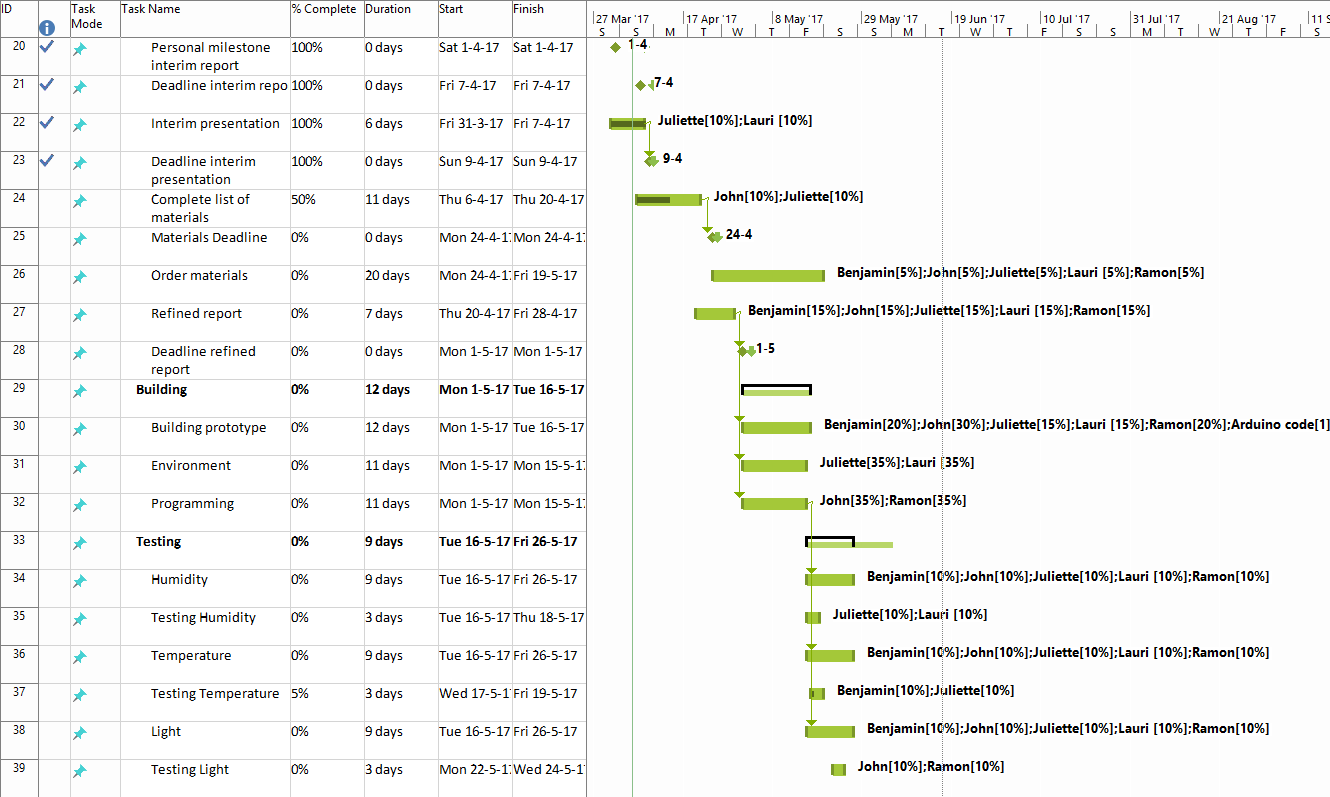Click the 24-4 Materials Deadline milestone marker
The width and height of the screenshot is (1330, 797).
click(714, 237)
